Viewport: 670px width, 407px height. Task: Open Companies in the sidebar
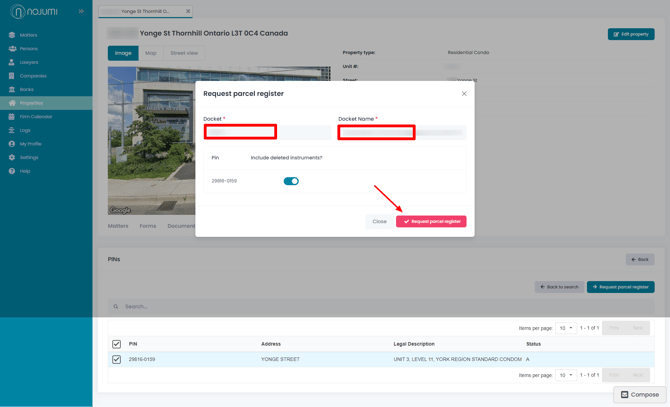click(x=33, y=76)
